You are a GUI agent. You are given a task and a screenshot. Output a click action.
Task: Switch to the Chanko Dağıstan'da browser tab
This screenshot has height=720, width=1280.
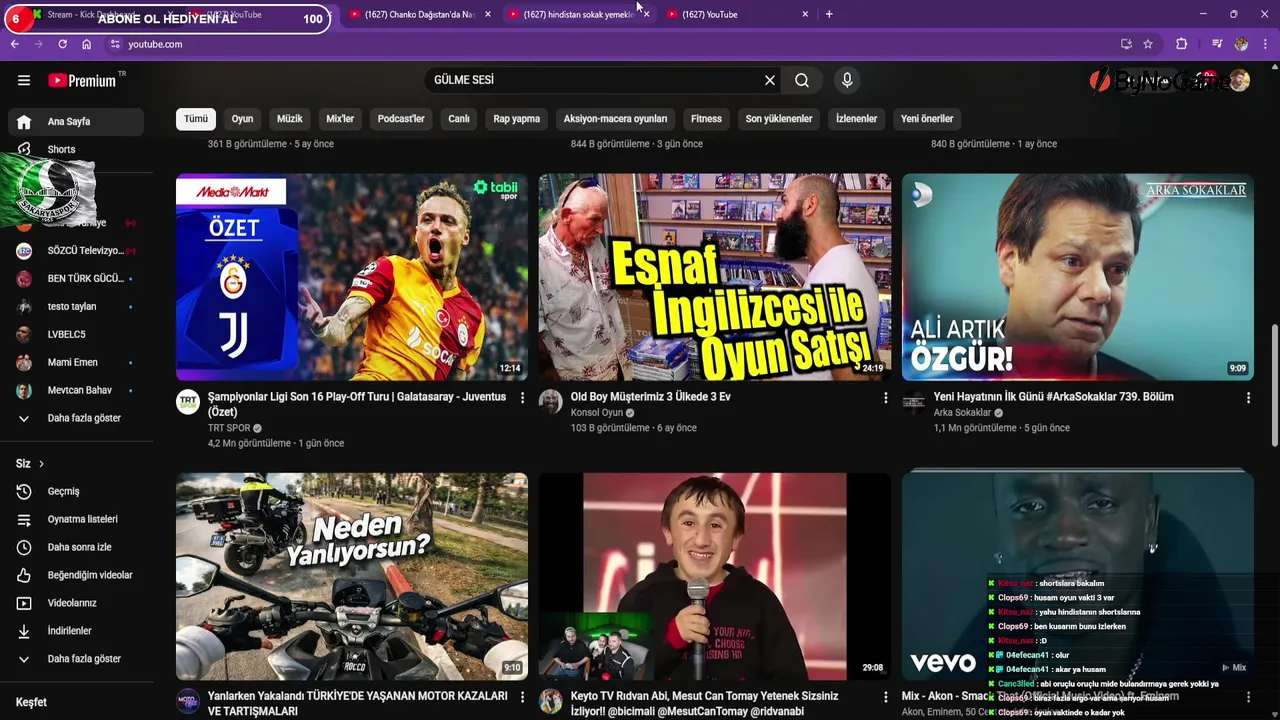(419, 14)
